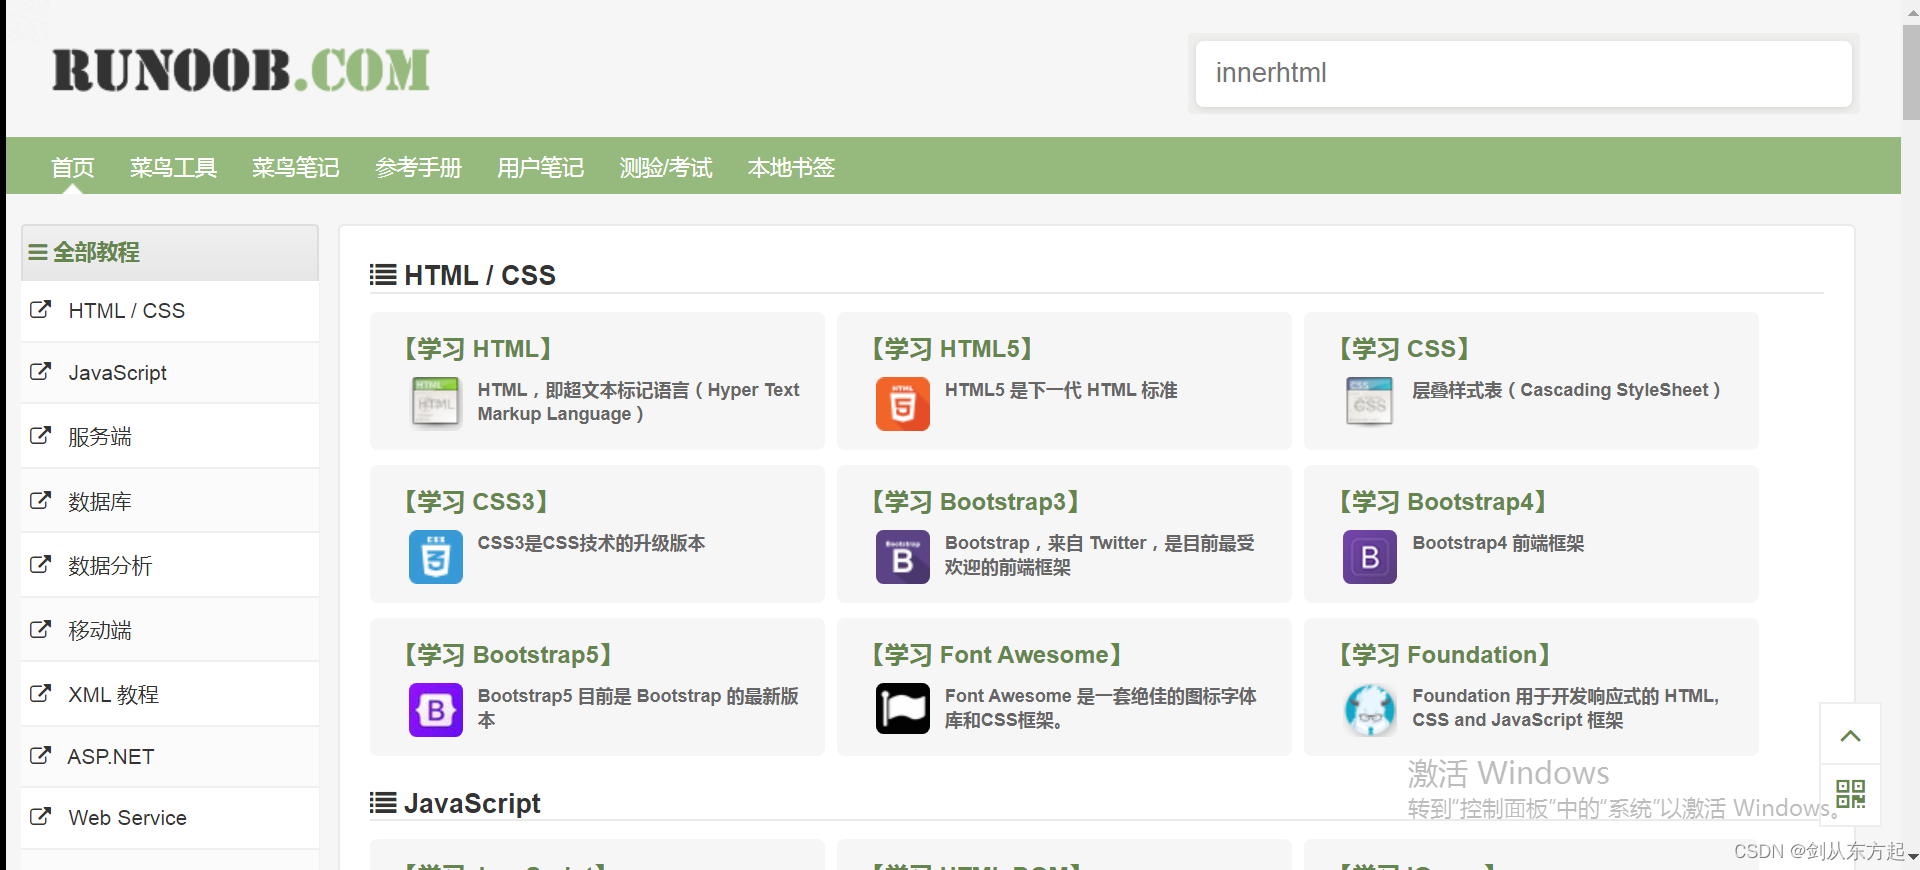Click the search box containing innerhtml
Screen dimensions: 1920x870
1523,73
